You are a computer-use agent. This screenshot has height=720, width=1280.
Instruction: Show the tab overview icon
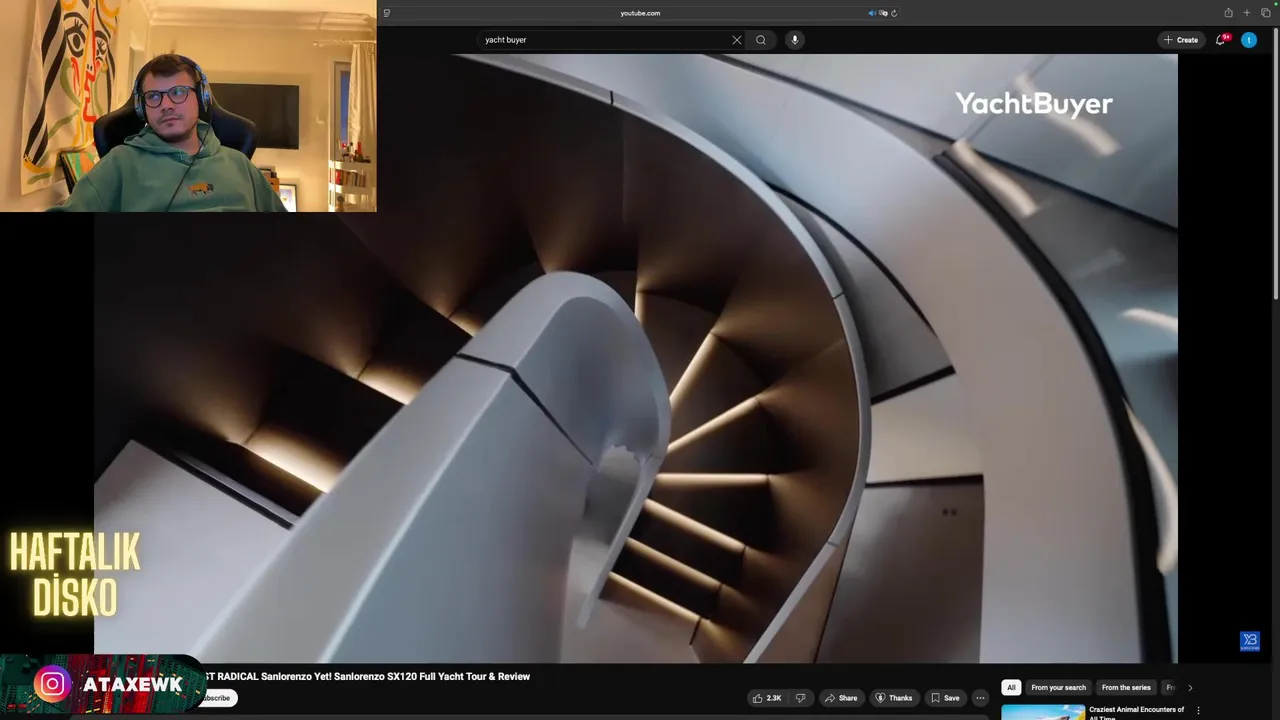pos(1265,13)
